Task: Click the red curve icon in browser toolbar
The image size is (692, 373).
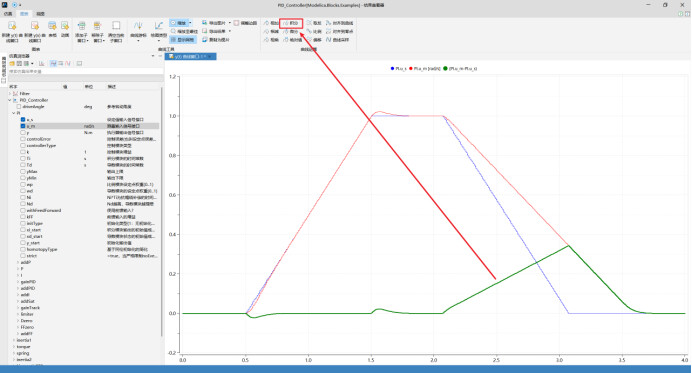Action: pyautogui.click(x=68, y=64)
